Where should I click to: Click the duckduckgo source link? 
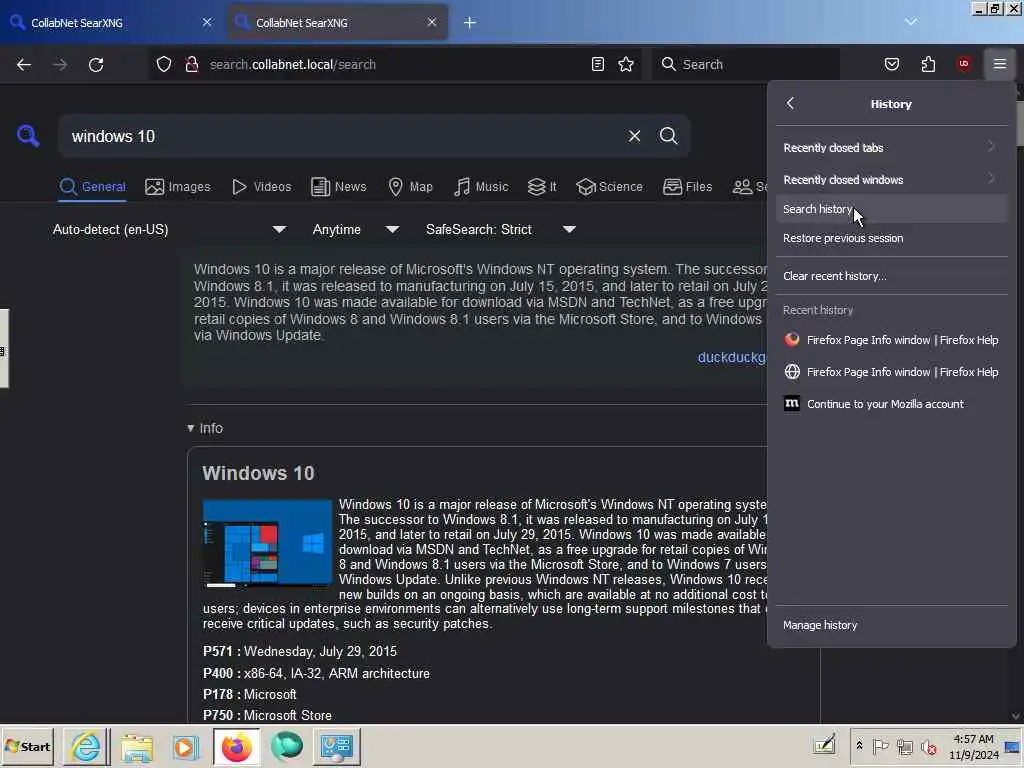click(x=731, y=357)
